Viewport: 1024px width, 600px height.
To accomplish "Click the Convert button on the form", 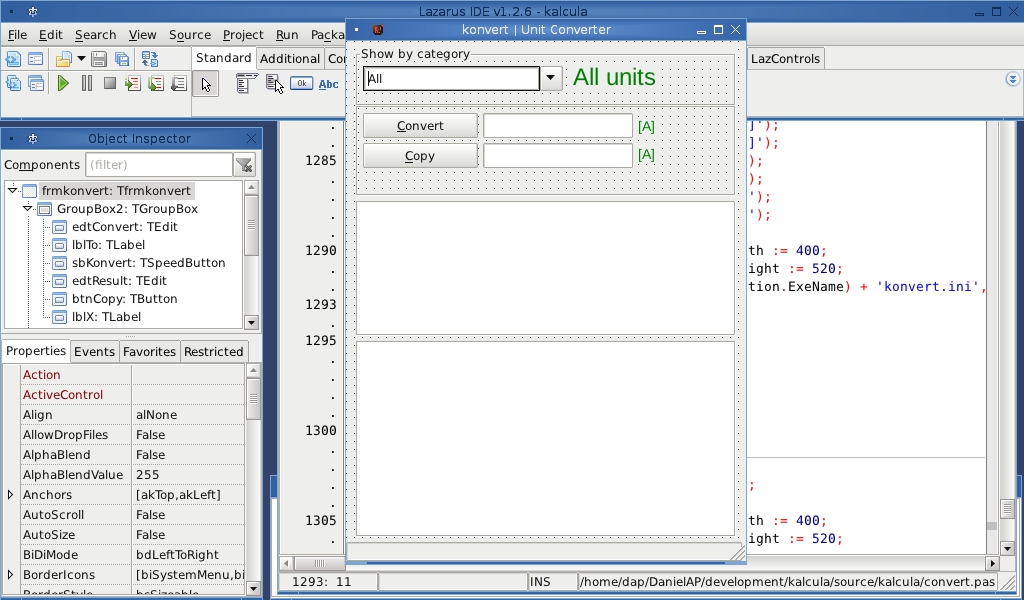I will coord(420,126).
